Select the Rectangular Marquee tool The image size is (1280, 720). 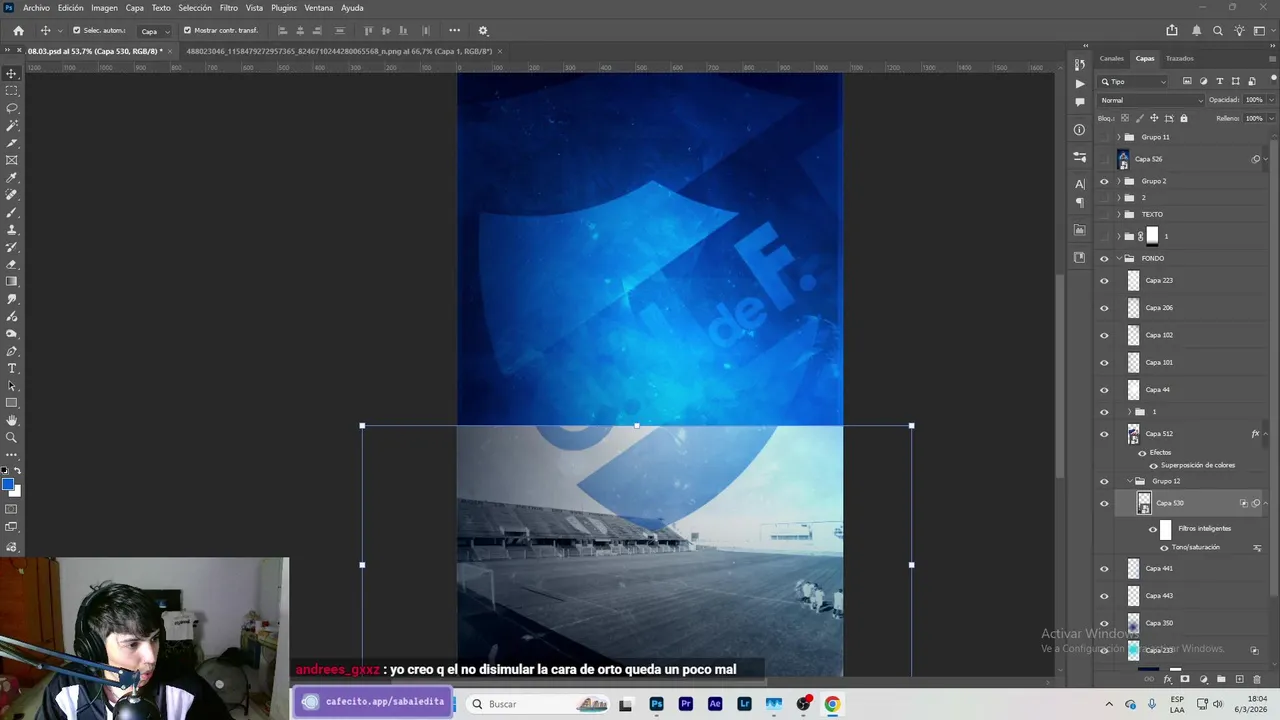tap(12, 91)
